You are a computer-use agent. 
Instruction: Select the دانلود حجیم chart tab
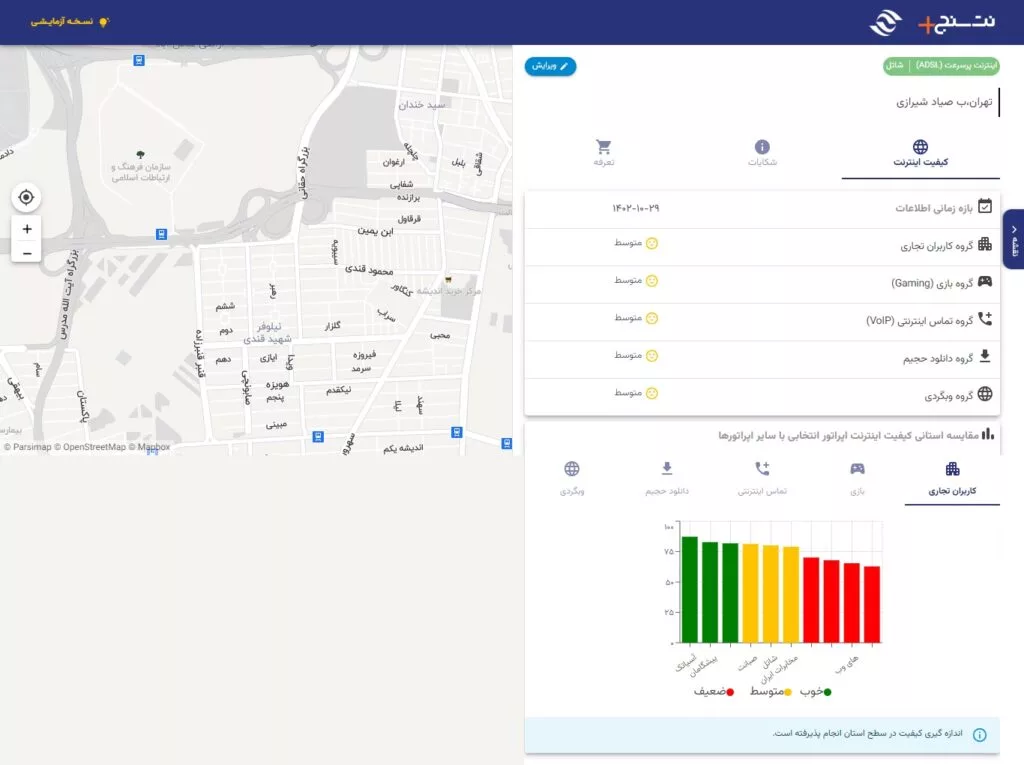pos(667,479)
